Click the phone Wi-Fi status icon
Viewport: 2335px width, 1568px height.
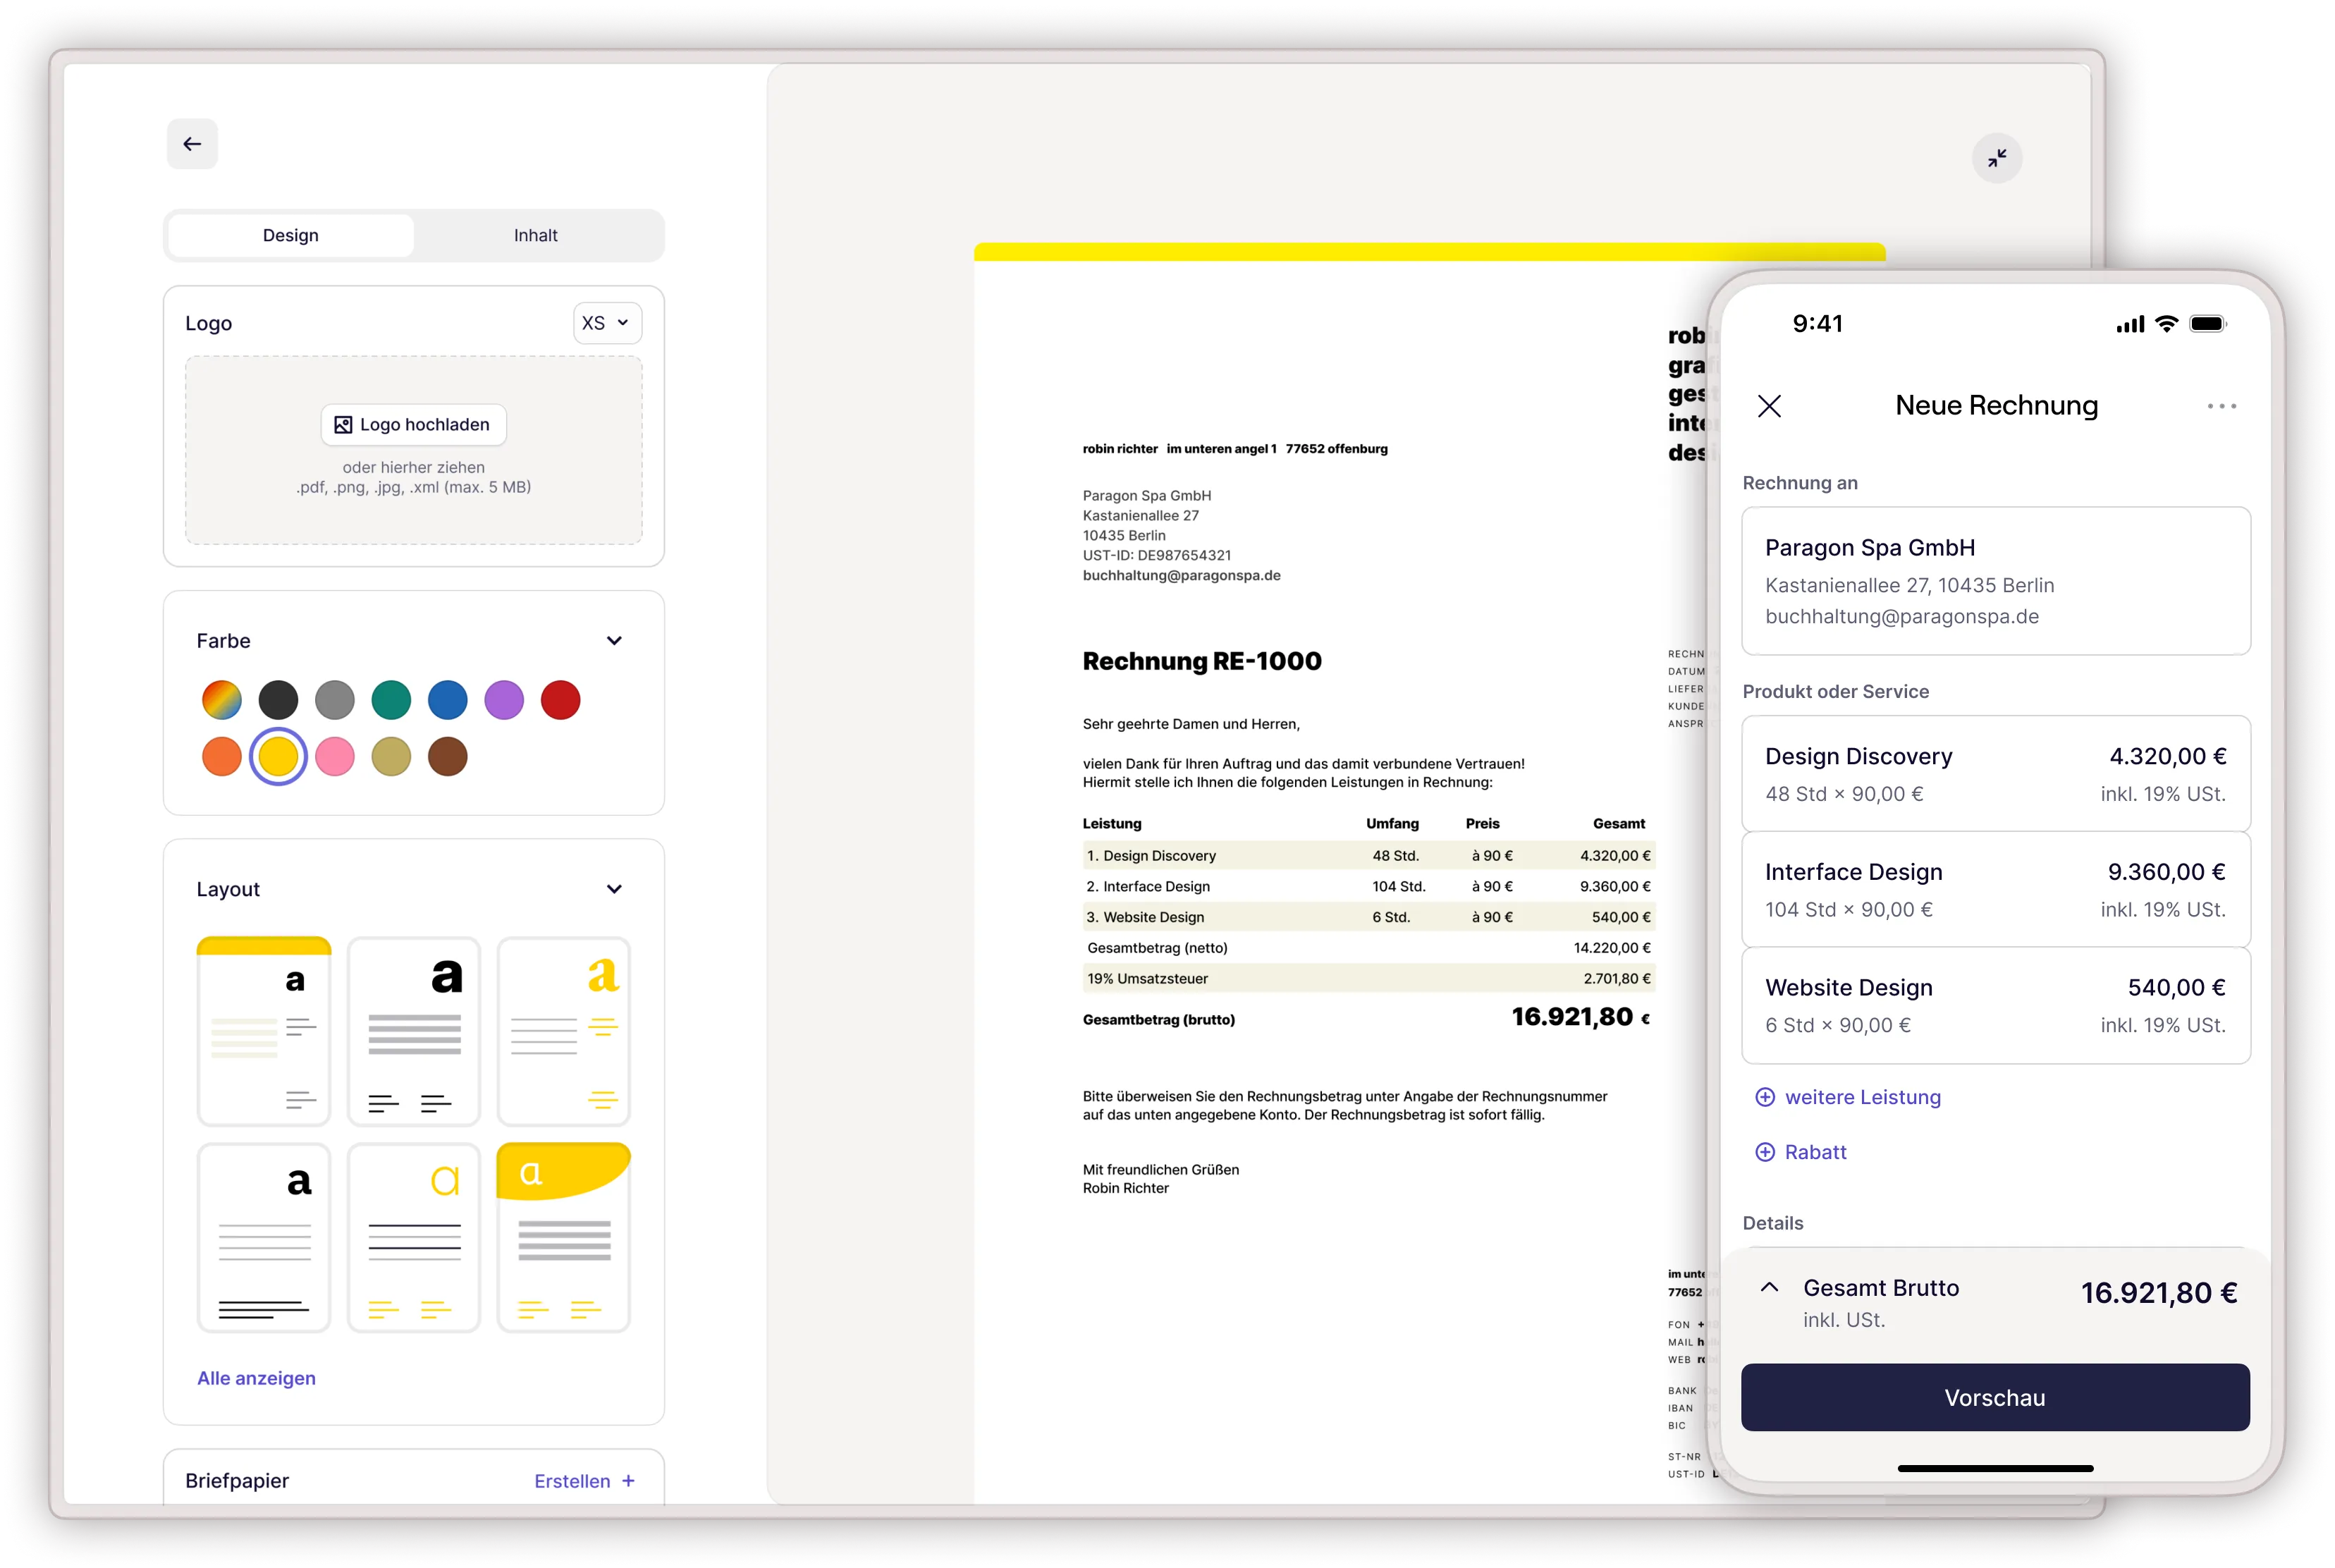pyautogui.click(x=2166, y=323)
